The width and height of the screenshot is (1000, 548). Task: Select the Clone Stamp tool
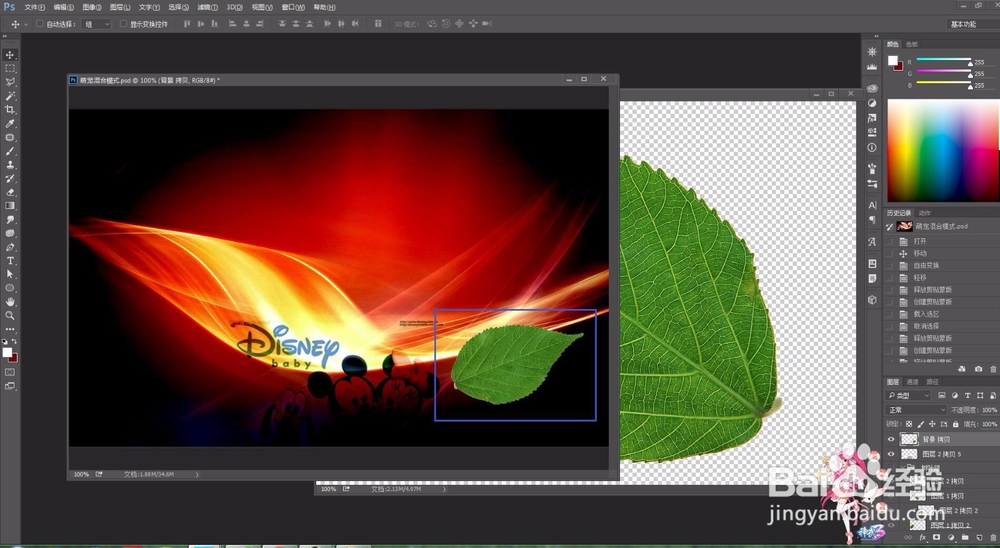(x=10, y=165)
